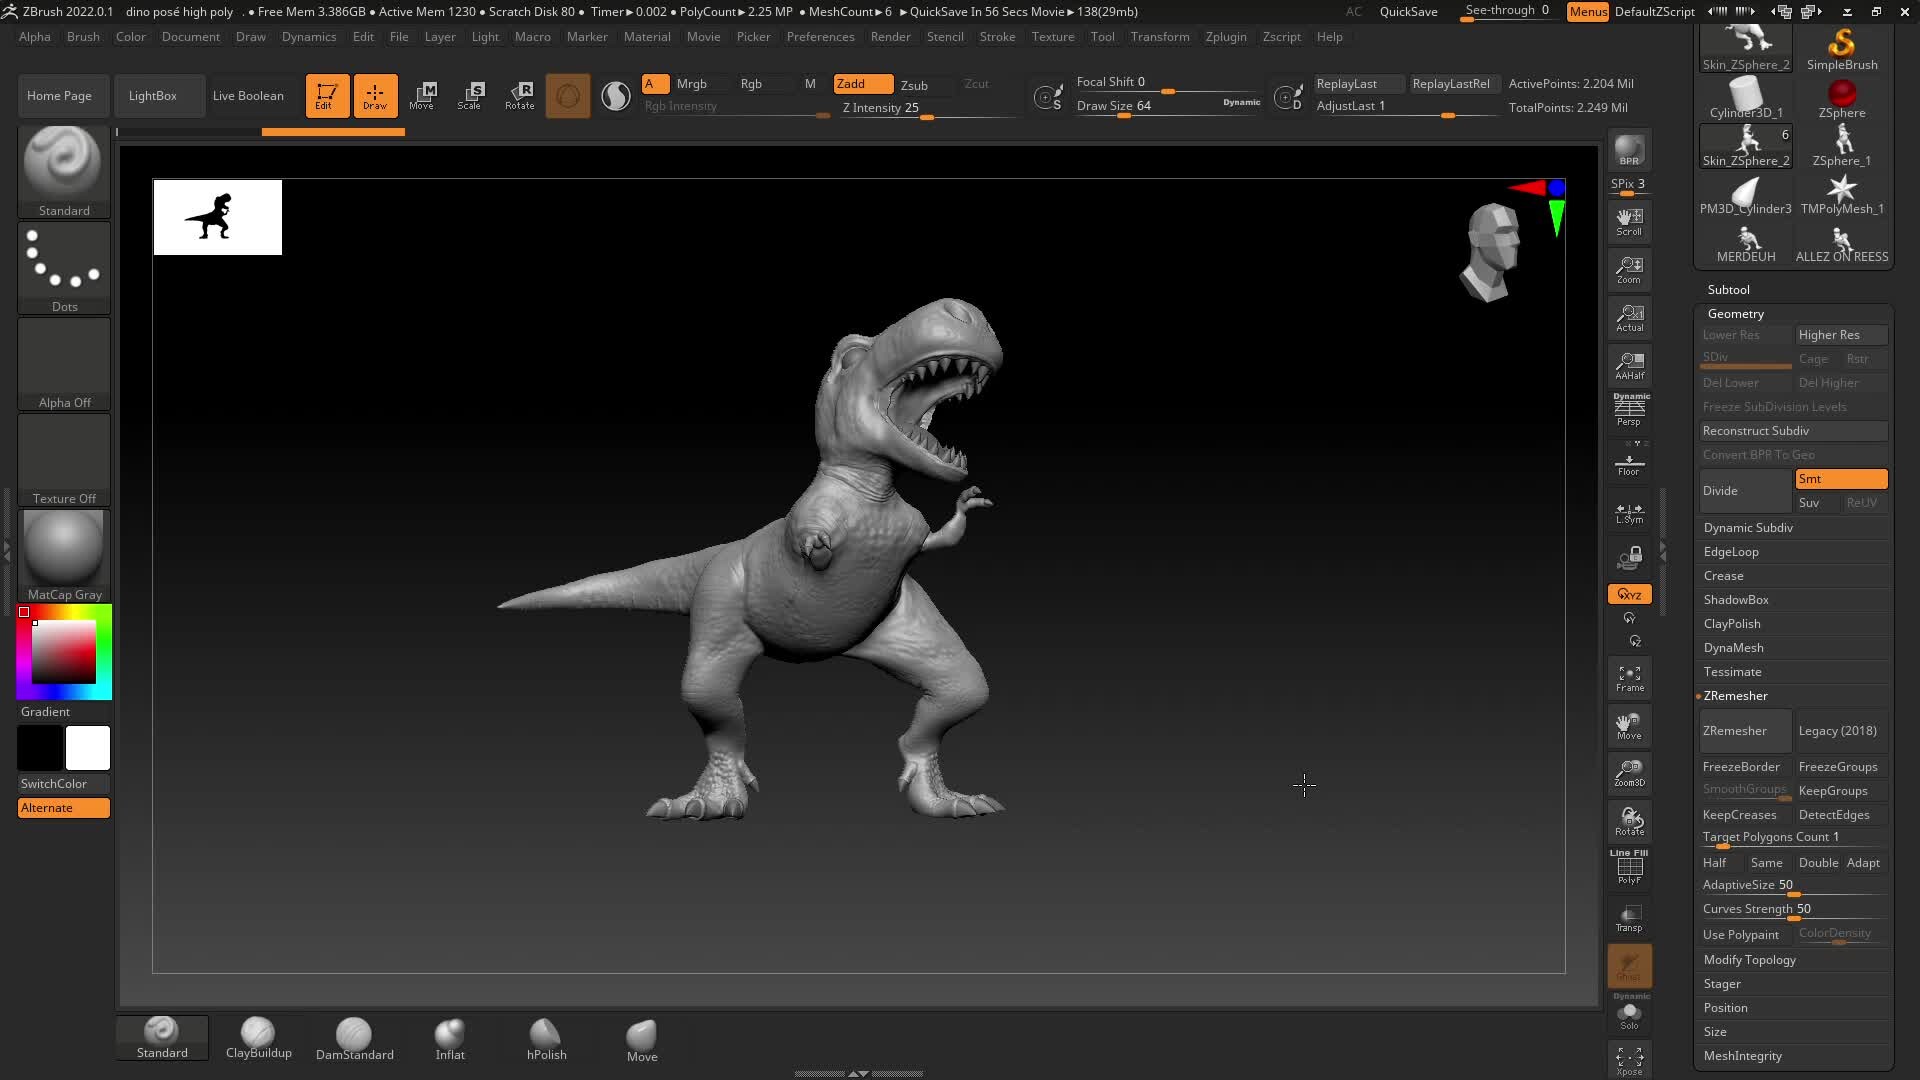Screen dimensions: 1920x1080
Task: Run ZRemesher on the mesh
Action: pos(1744,730)
